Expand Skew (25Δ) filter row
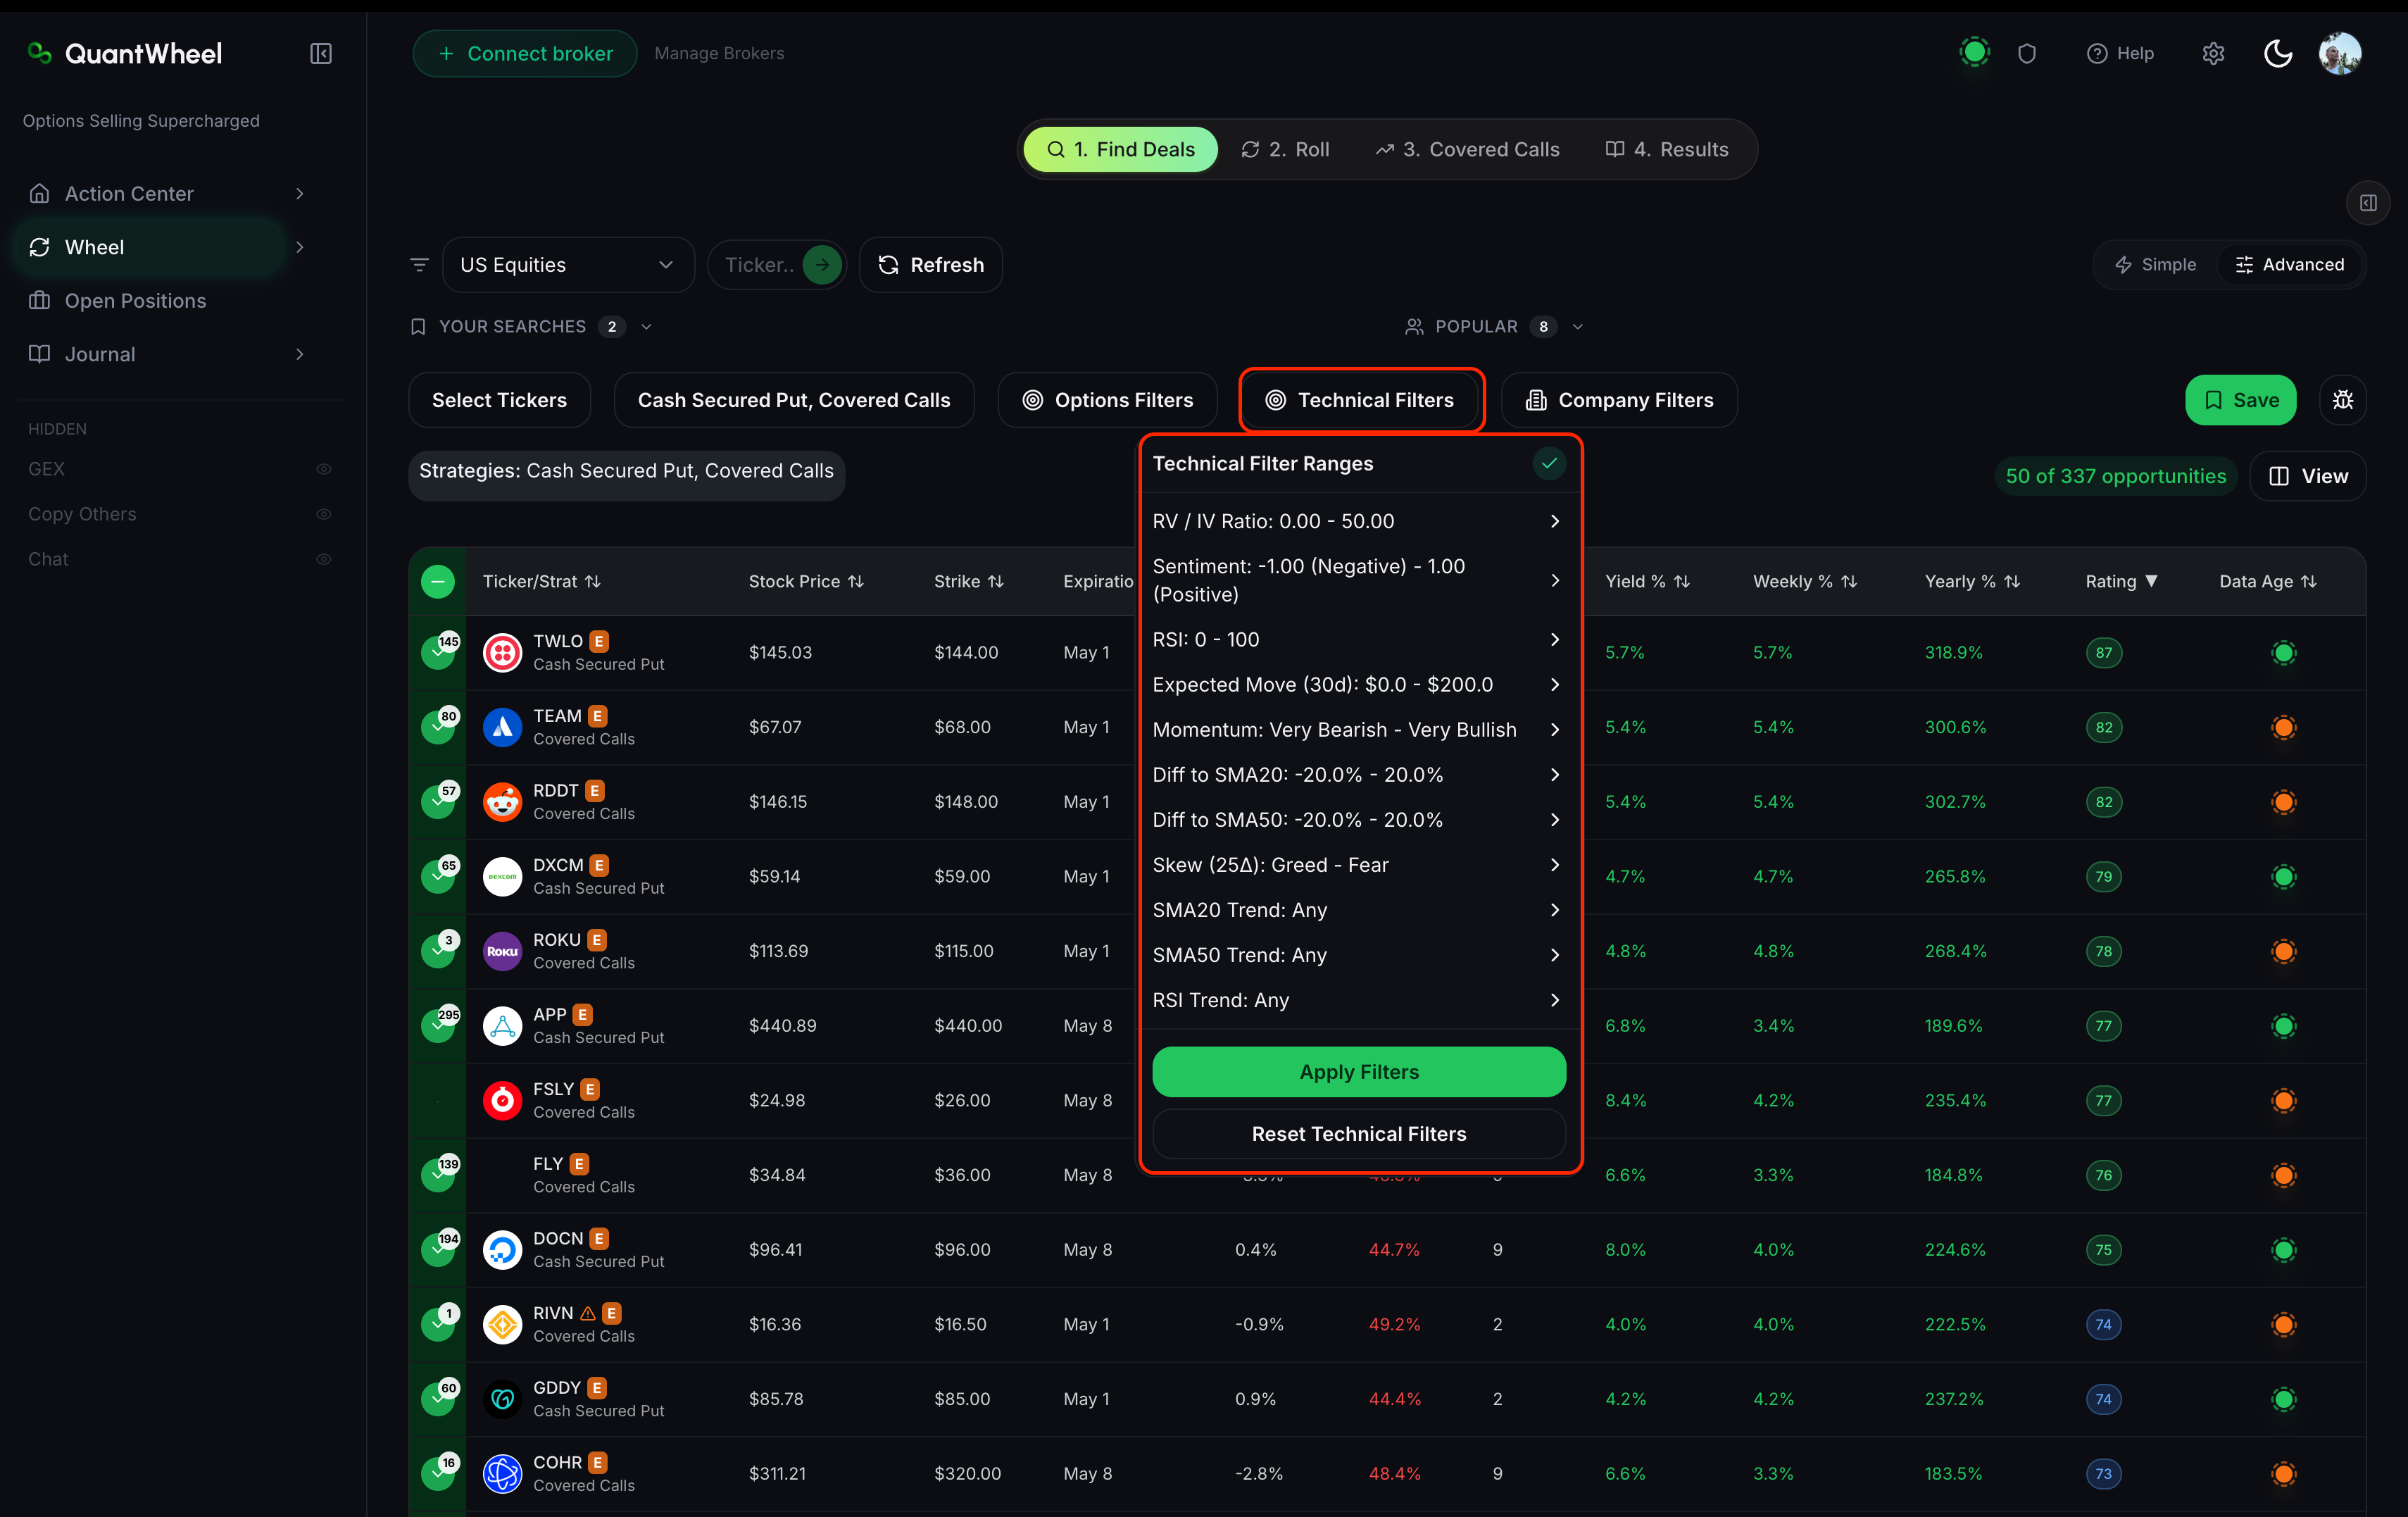This screenshot has width=2408, height=1517. (1358, 865)
